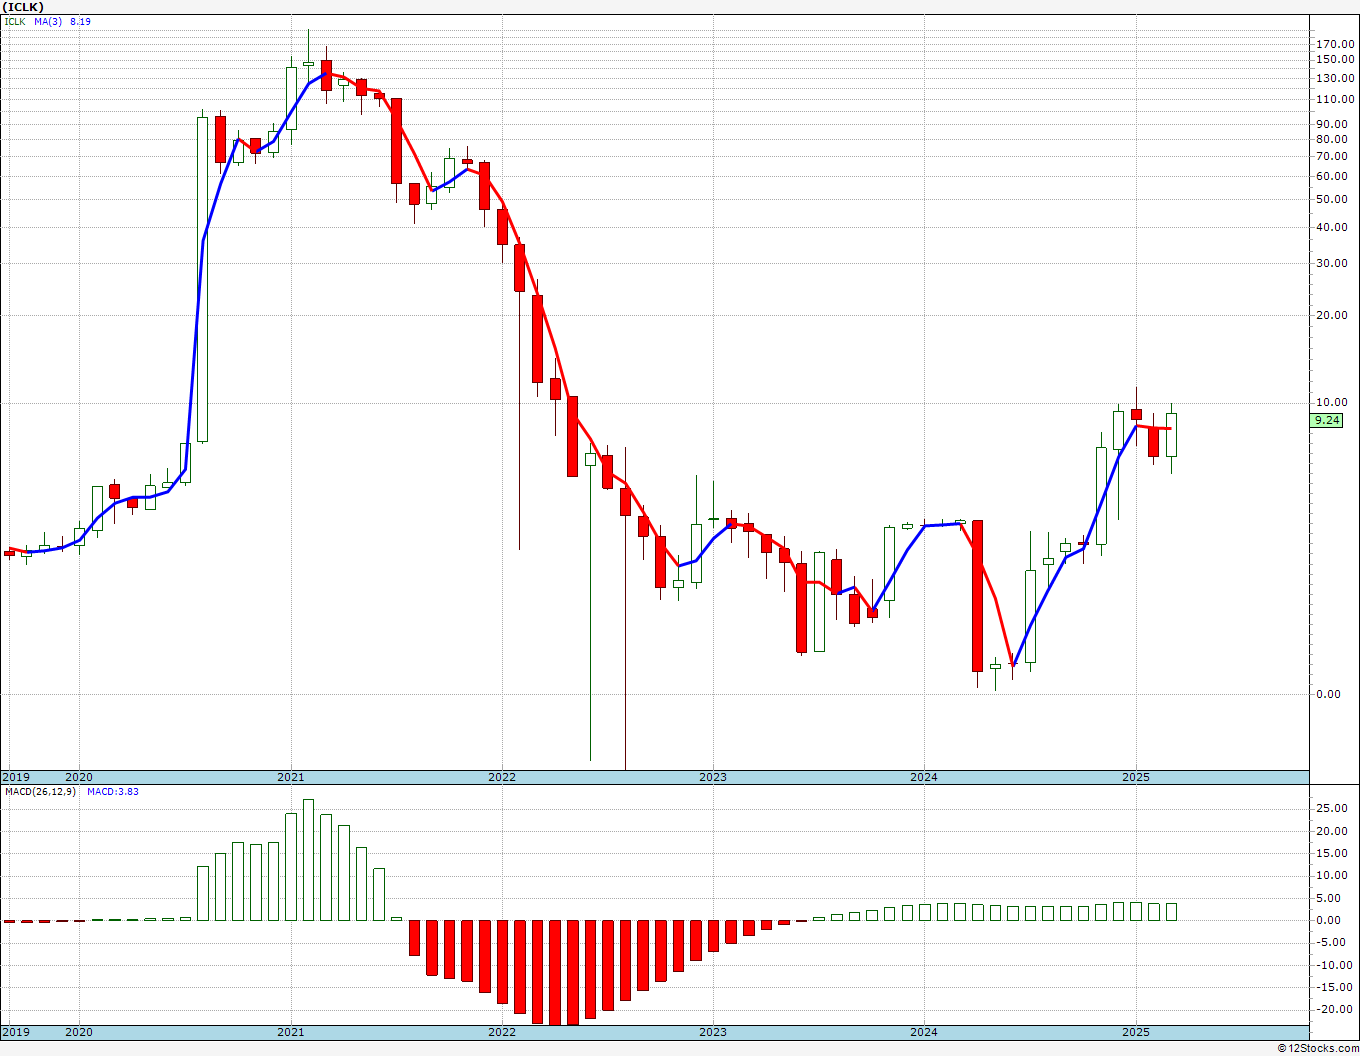Select the ICLK legend label beside MA(3)
1360x1056 pixels.
click(x=14, y=21)
